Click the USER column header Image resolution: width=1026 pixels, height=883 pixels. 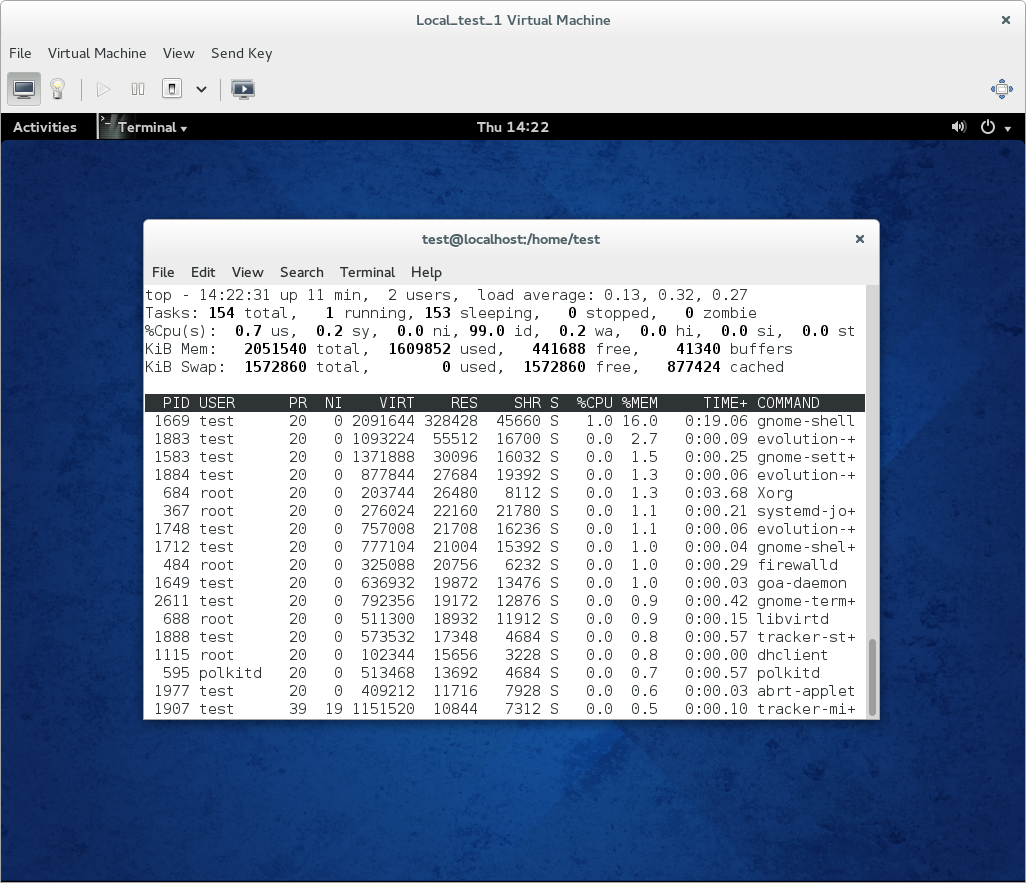217,403
